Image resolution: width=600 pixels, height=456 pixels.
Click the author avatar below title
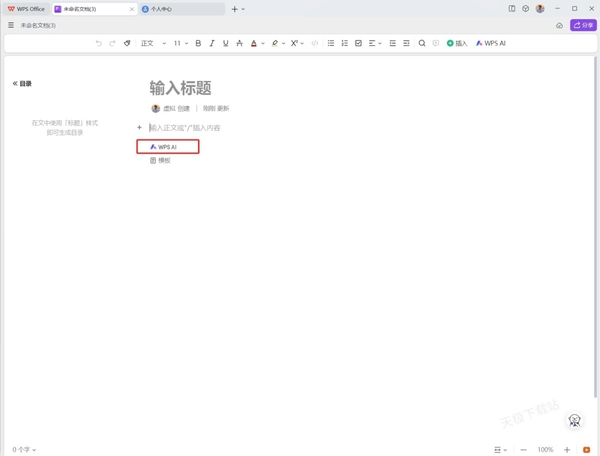155,109
